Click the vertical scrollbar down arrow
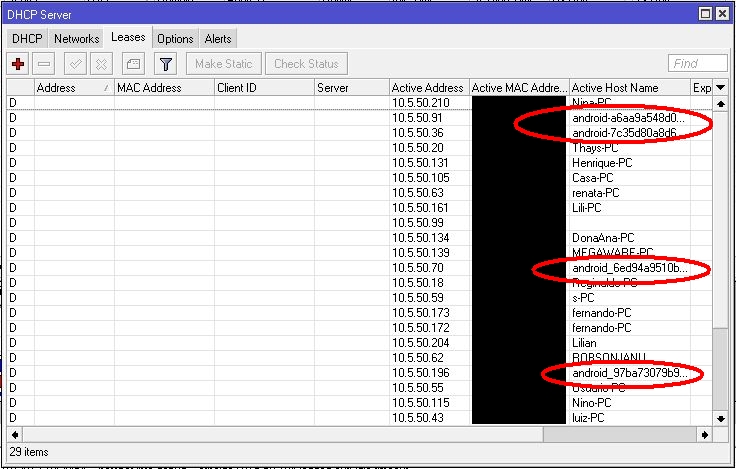The image size is (736, 469). (x=721, y=418)
